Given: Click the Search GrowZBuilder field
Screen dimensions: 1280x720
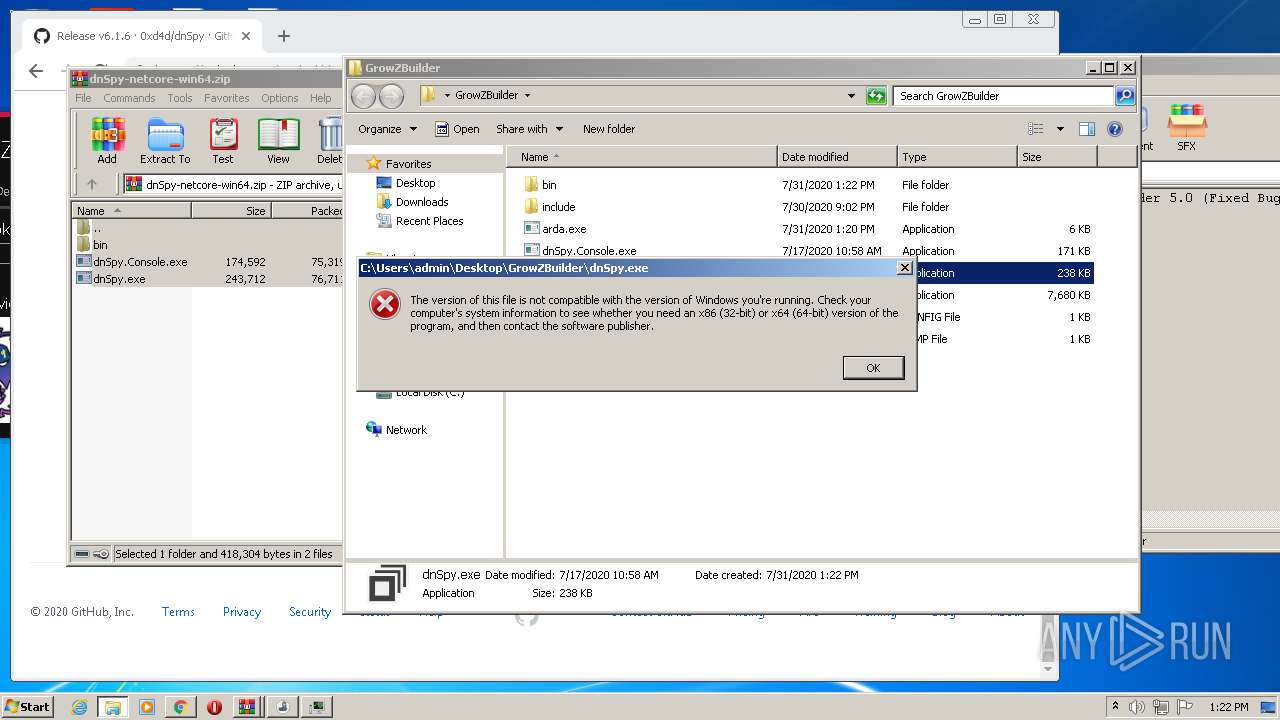Looking at the screenshot, I should coord(1003,96).
